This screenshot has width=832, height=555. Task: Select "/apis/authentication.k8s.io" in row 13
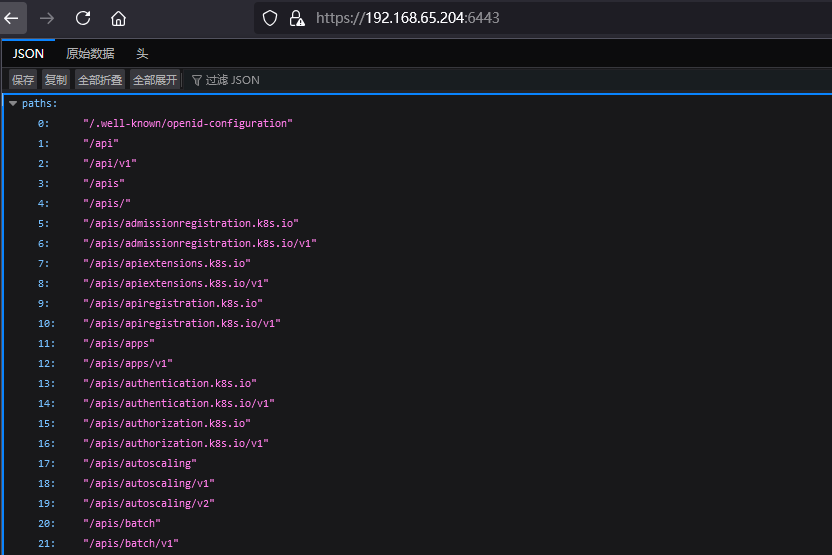click(170, 383)
